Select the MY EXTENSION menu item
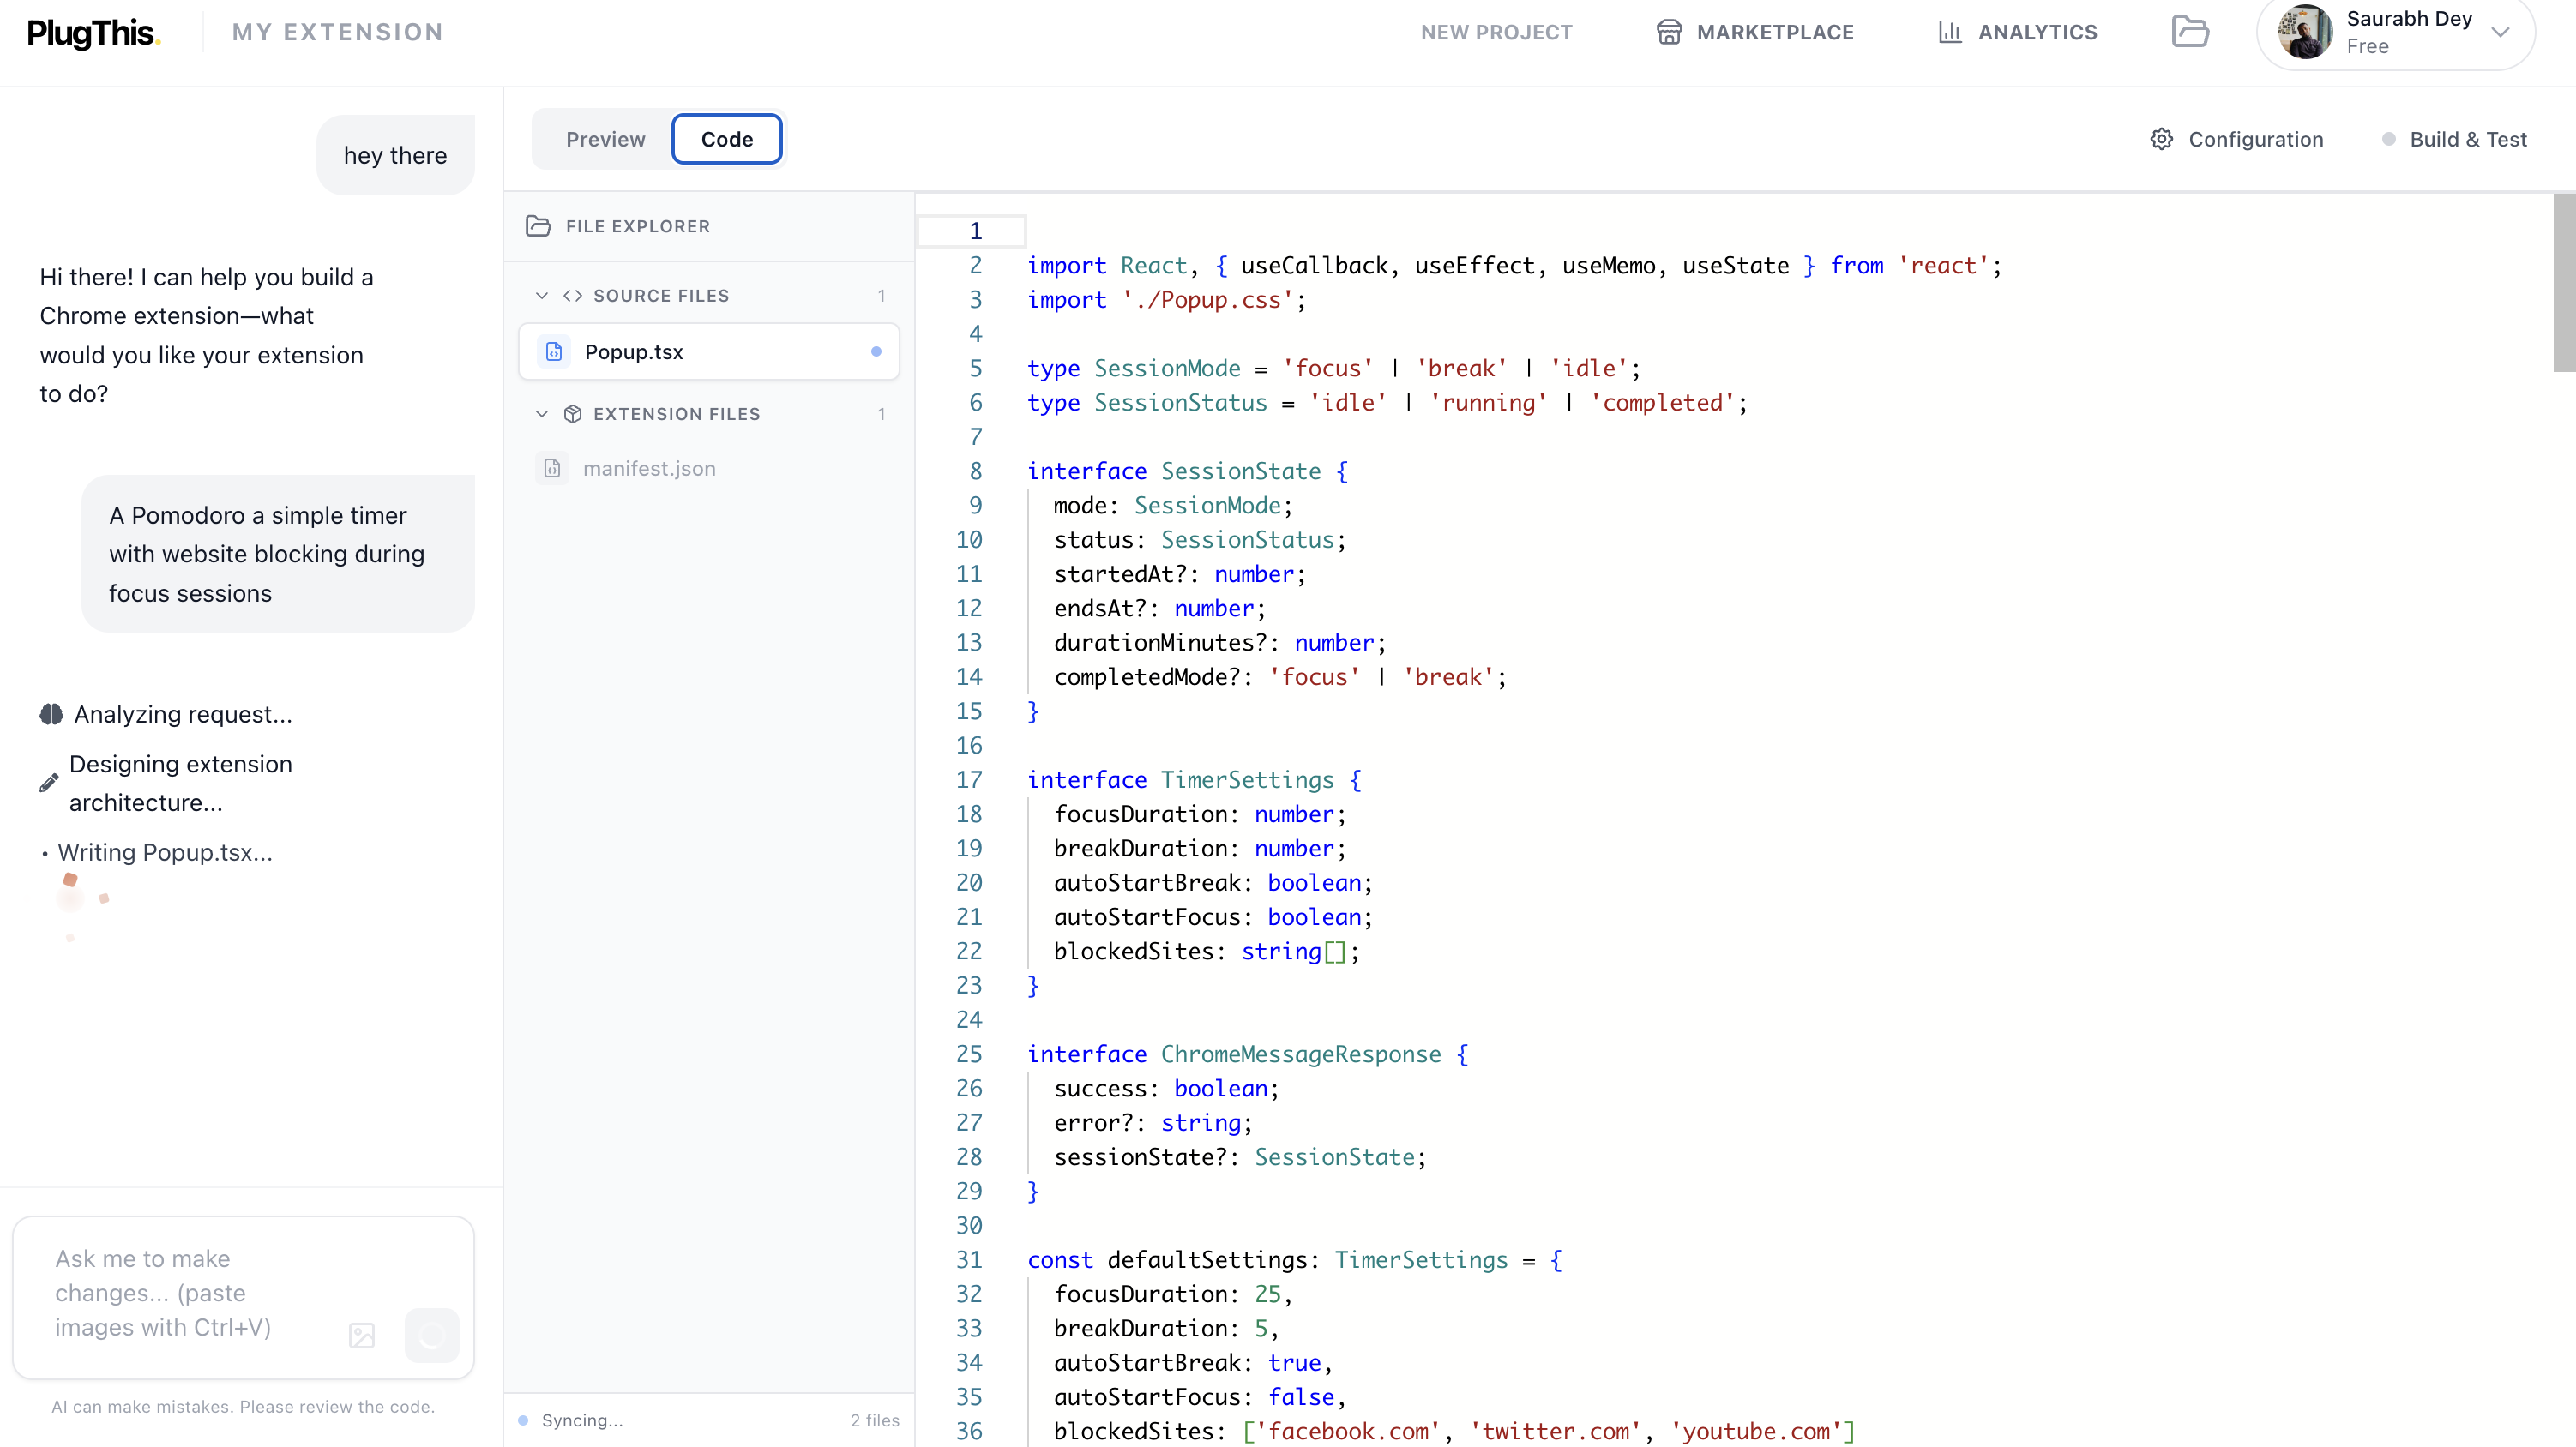 337,31
